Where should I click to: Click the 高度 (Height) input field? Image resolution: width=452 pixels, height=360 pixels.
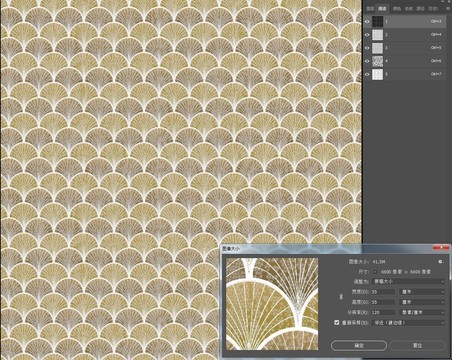[x=383, y=302]
